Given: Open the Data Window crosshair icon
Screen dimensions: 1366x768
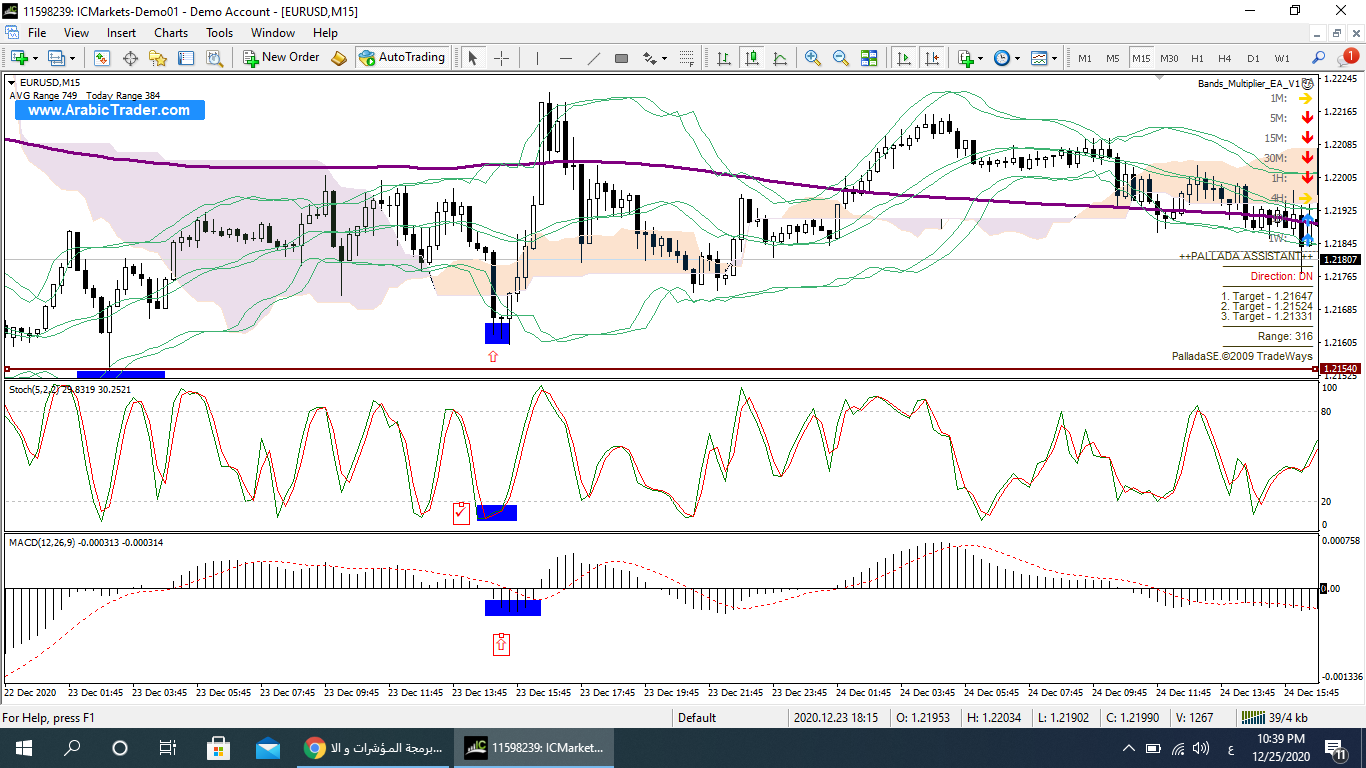Looking at the screenshot, I should click(x=130, y=58).
